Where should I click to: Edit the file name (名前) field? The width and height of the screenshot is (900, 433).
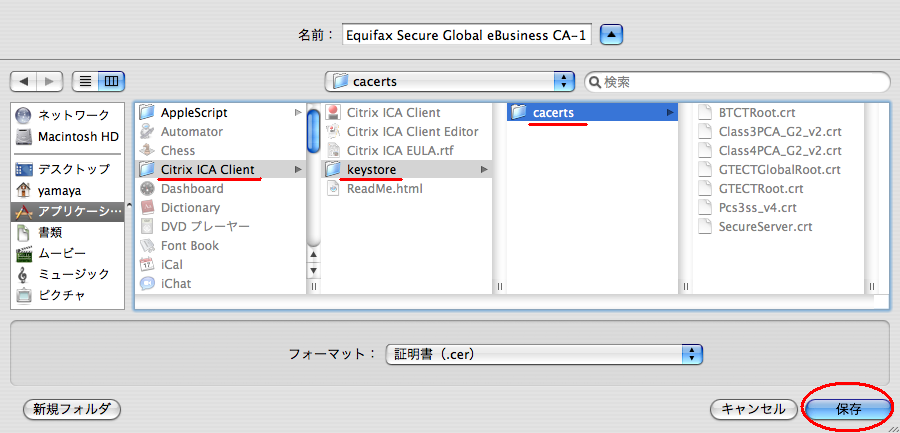tap(467, 35)
